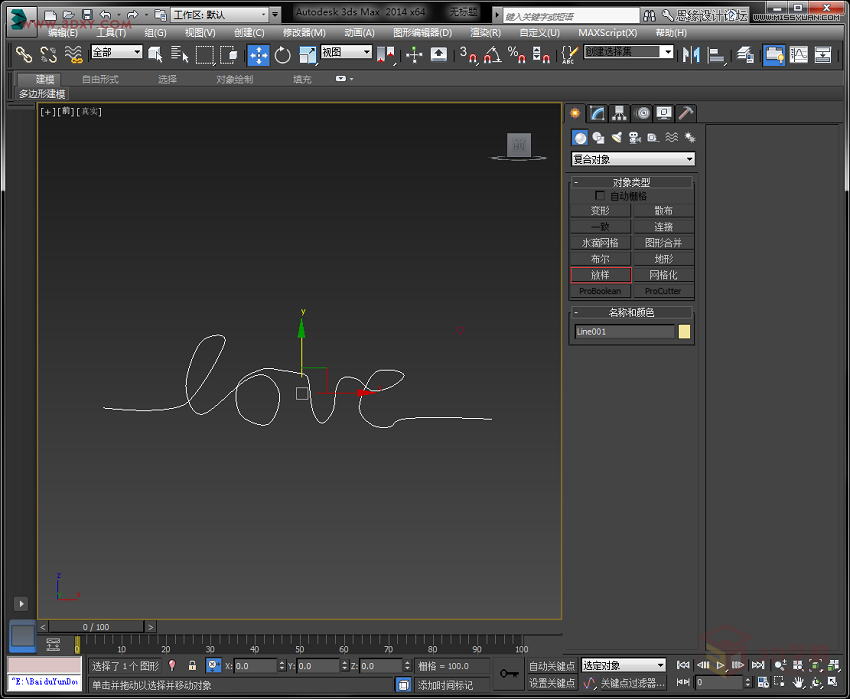This screenshot has width=850, height=699.
Task: Toggle the Percent Snap button
Action: 517,55
